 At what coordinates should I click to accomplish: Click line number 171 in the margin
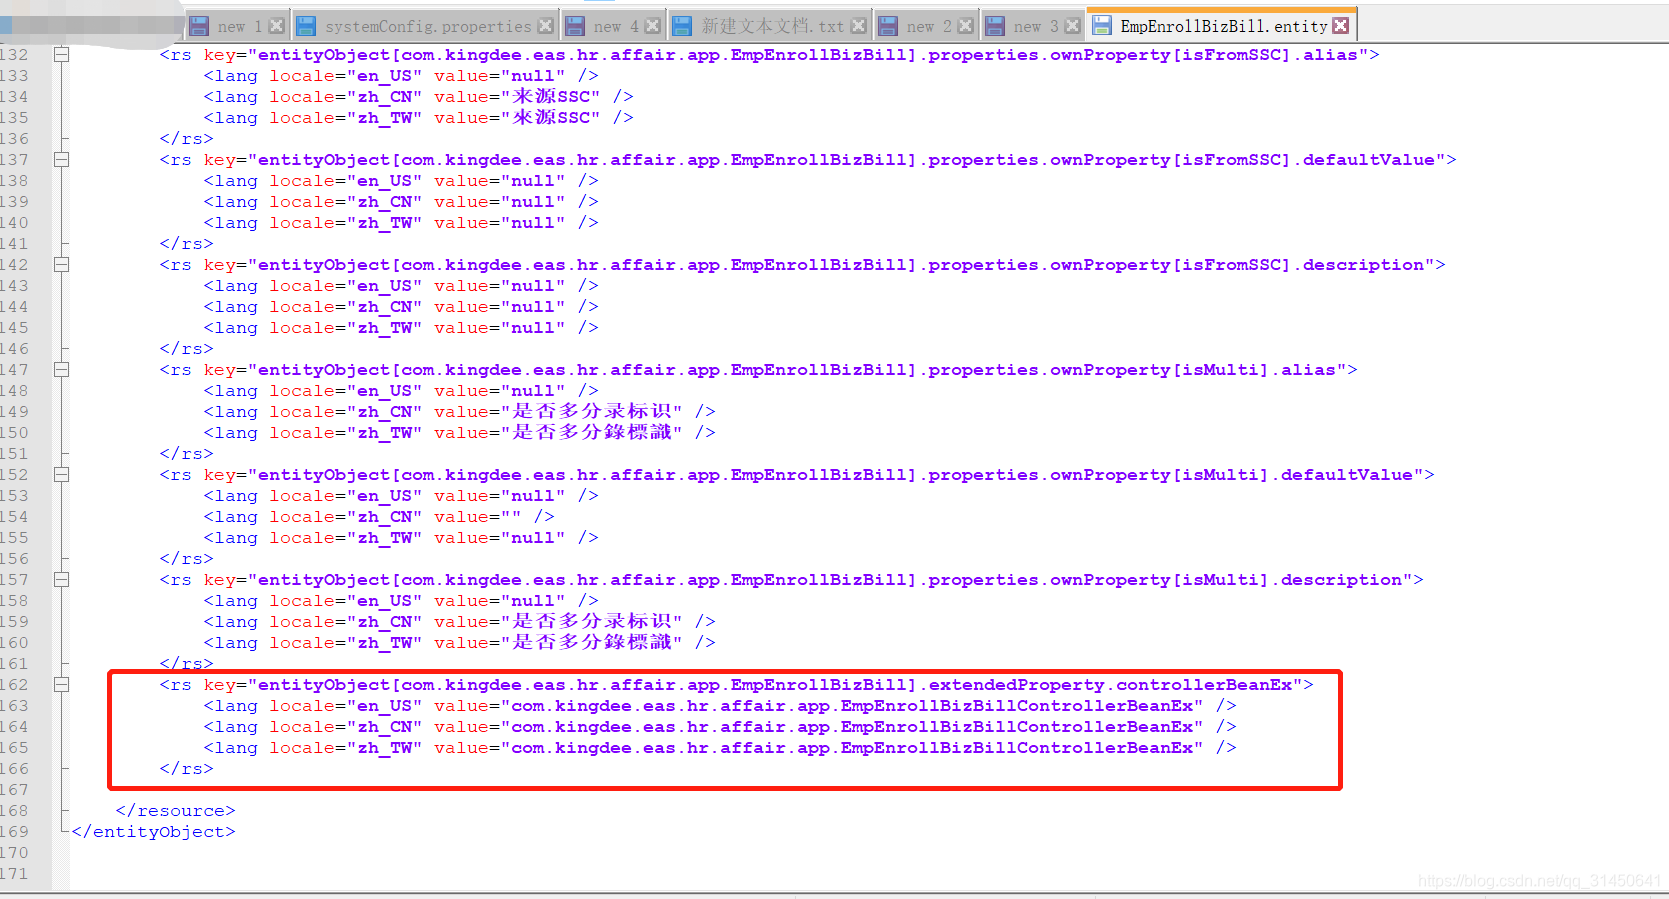tap(15, 874)
